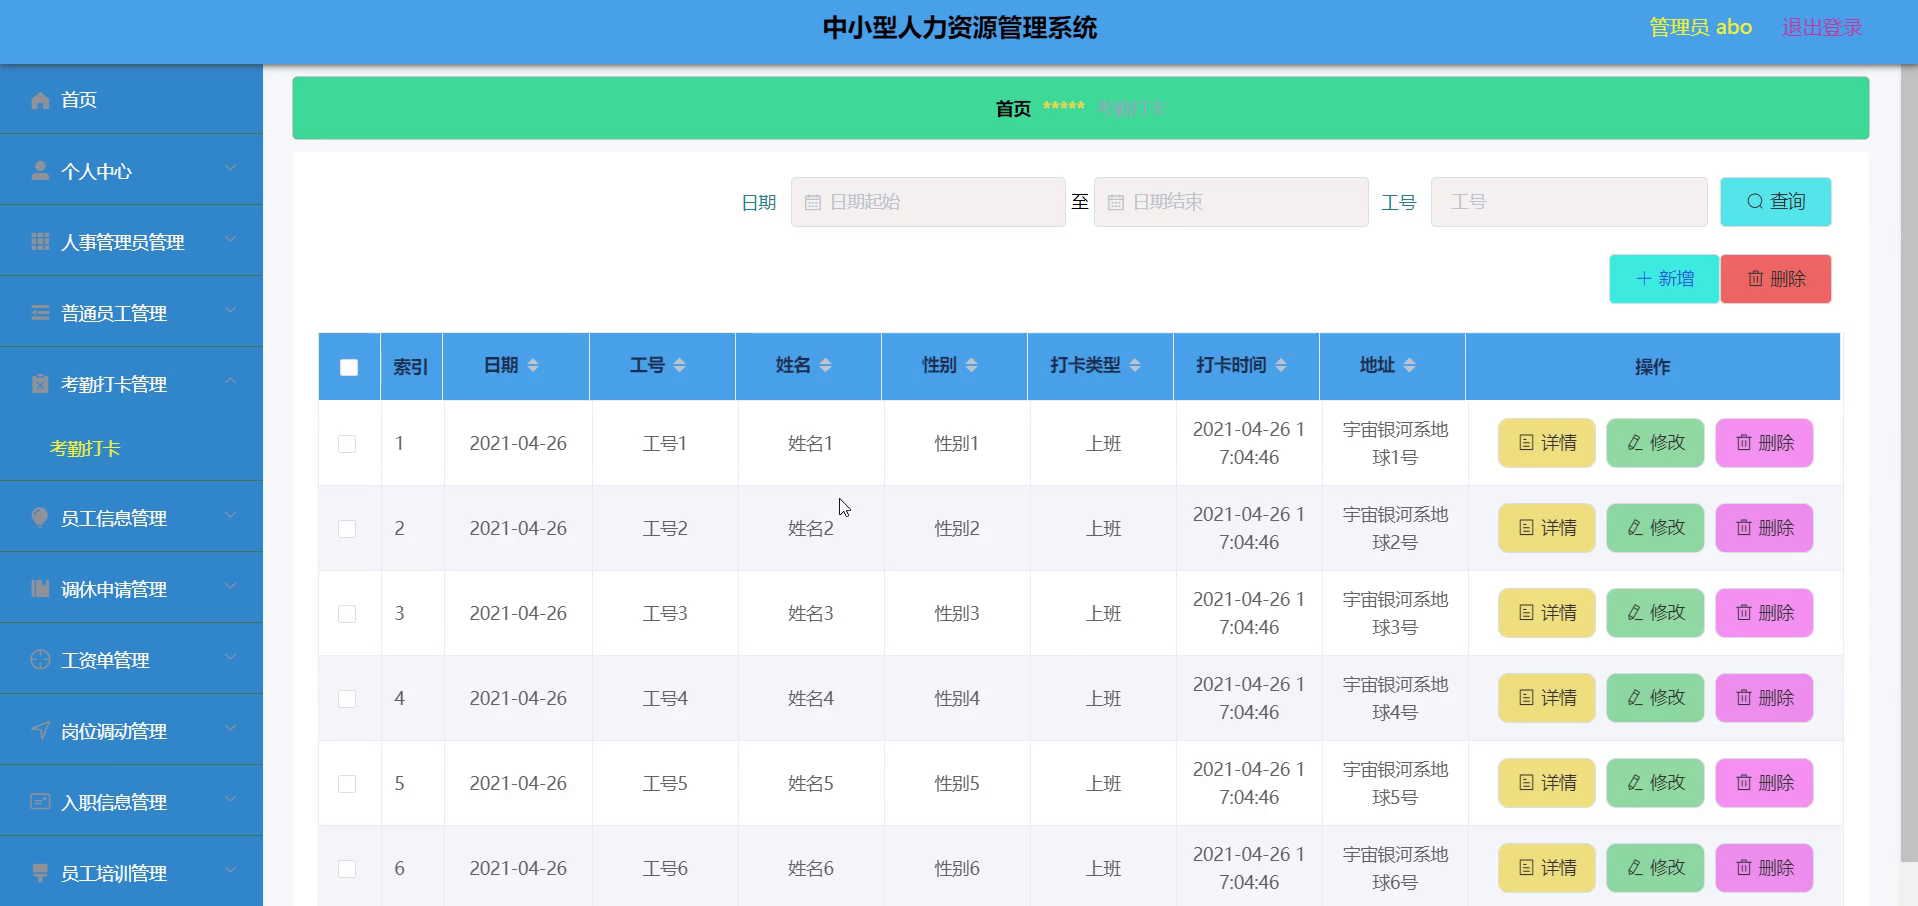Sort by 姓名 column arrows
This screenshot has height=906, width=1918.
(826, 365)
